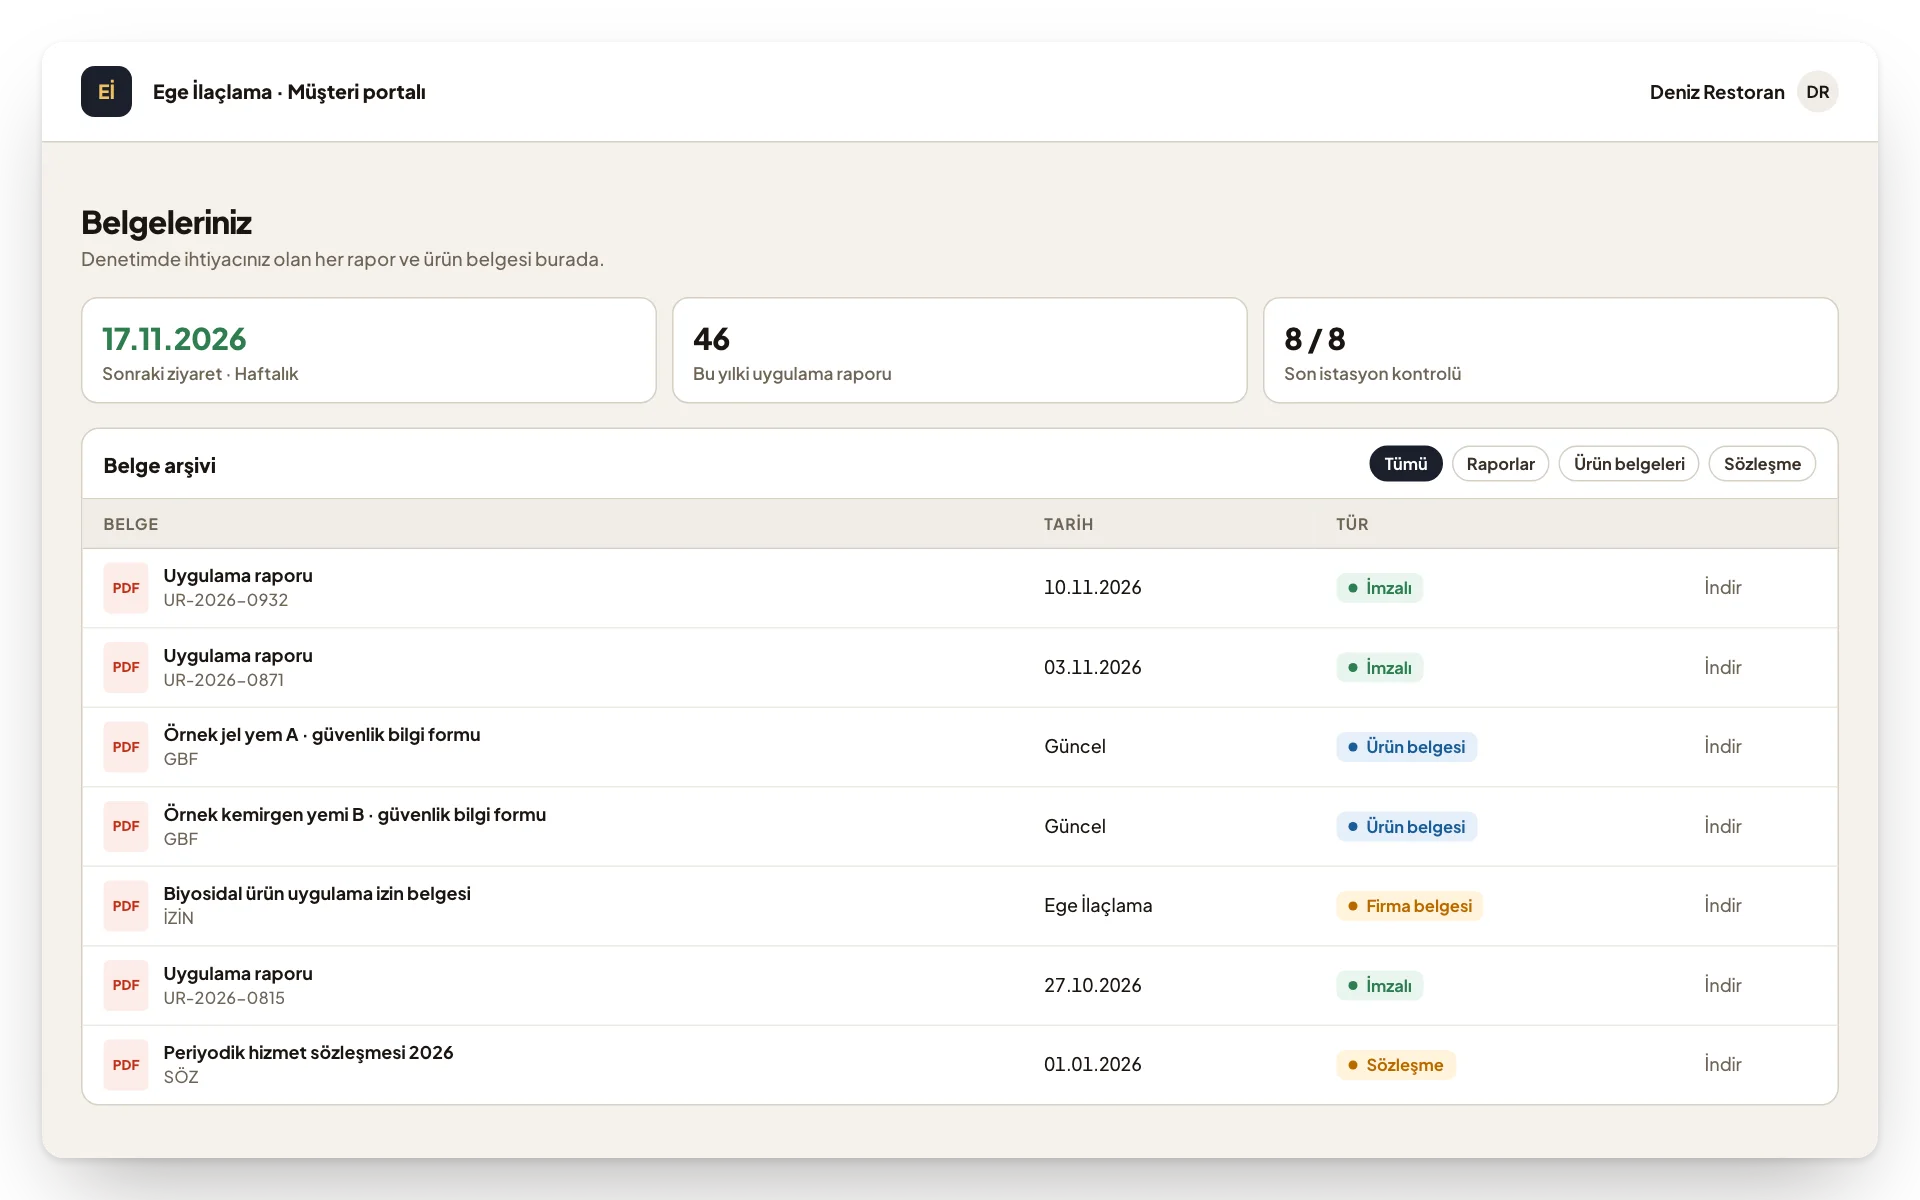
Task: Open the DR user avatar
Action: tap(1817, 92)
